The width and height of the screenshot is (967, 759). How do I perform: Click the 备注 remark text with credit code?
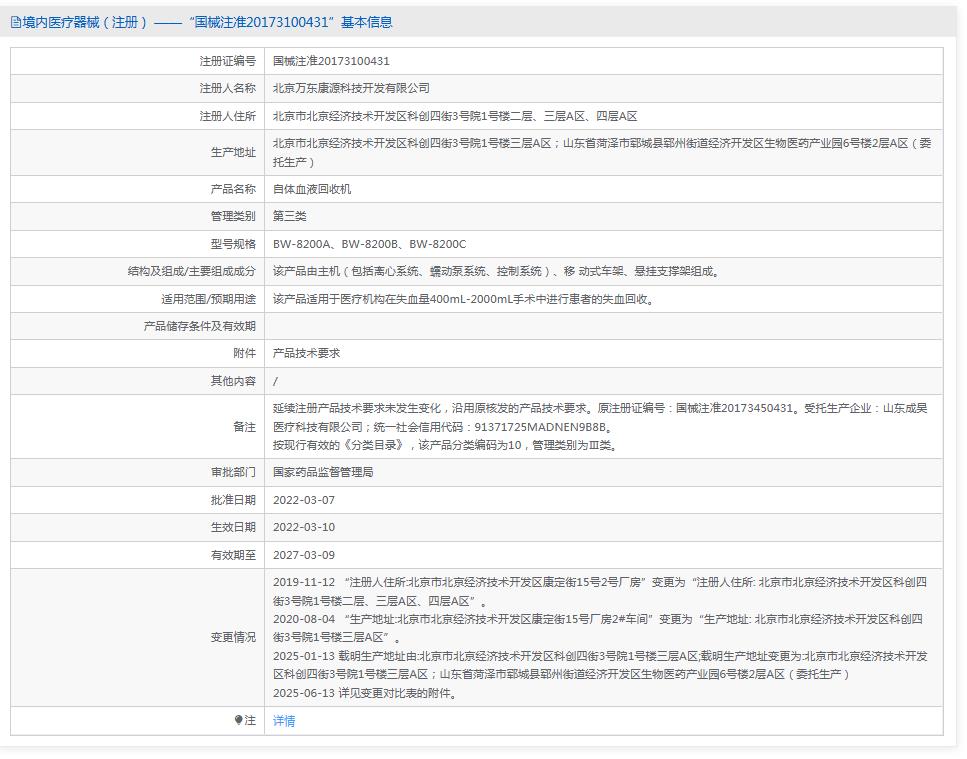pyautogui.click(x=600, y=426)
